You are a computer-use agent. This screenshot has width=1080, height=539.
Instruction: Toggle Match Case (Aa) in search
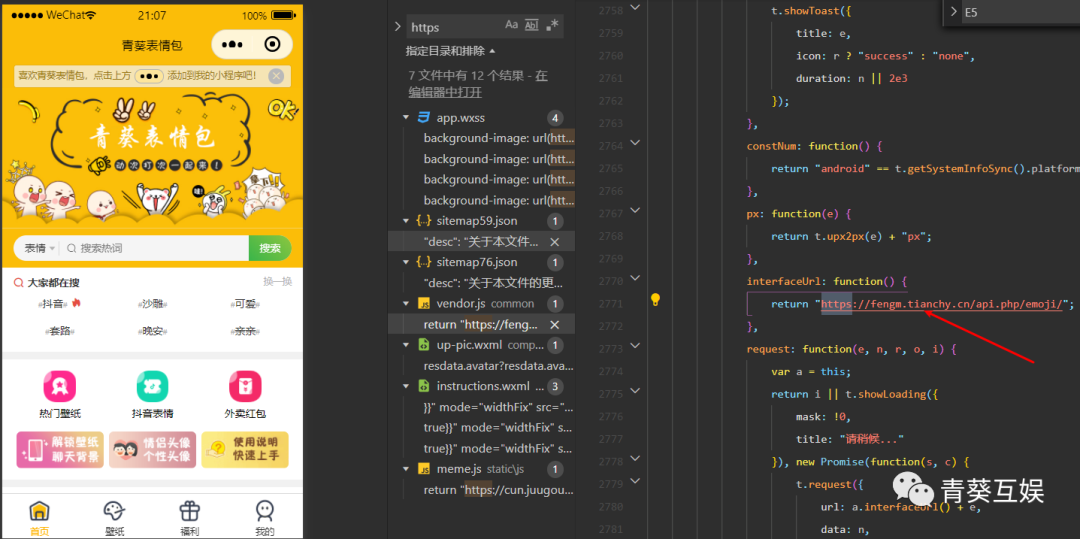(x=511, y=25)
